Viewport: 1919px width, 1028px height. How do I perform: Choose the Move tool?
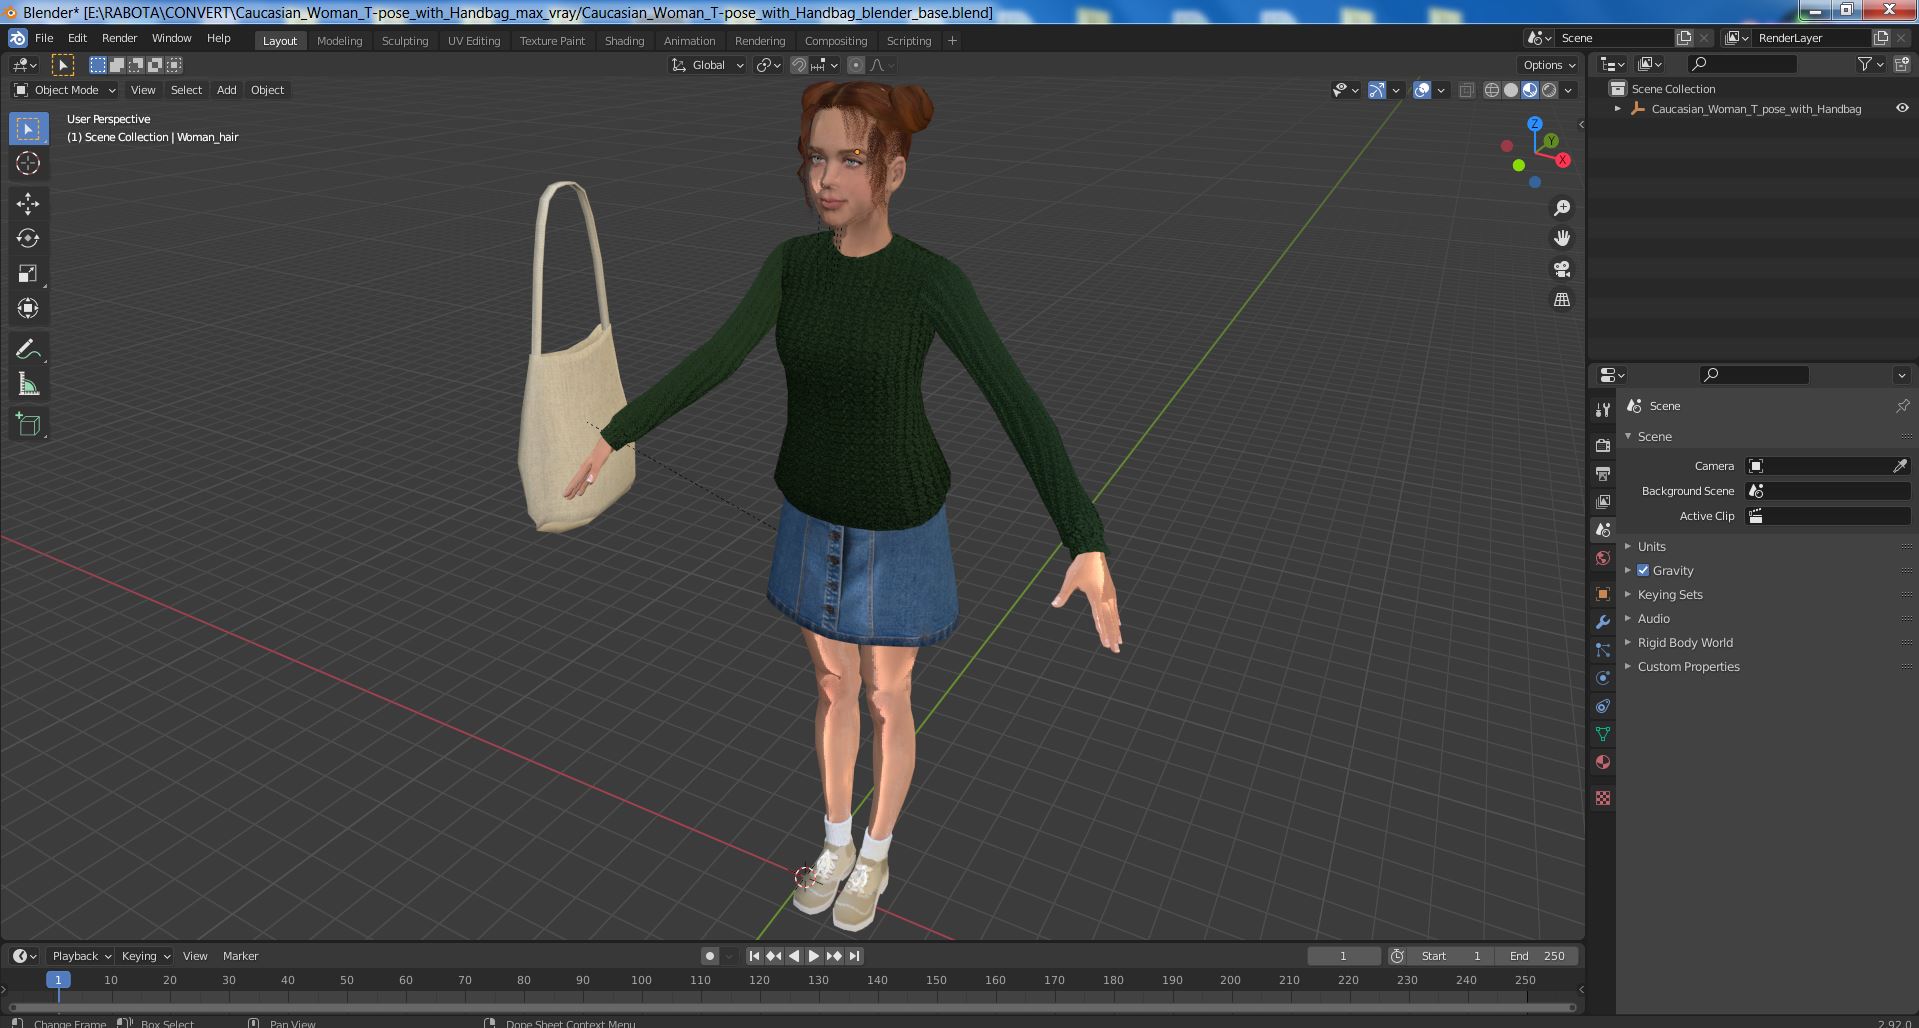click(28, 204)
